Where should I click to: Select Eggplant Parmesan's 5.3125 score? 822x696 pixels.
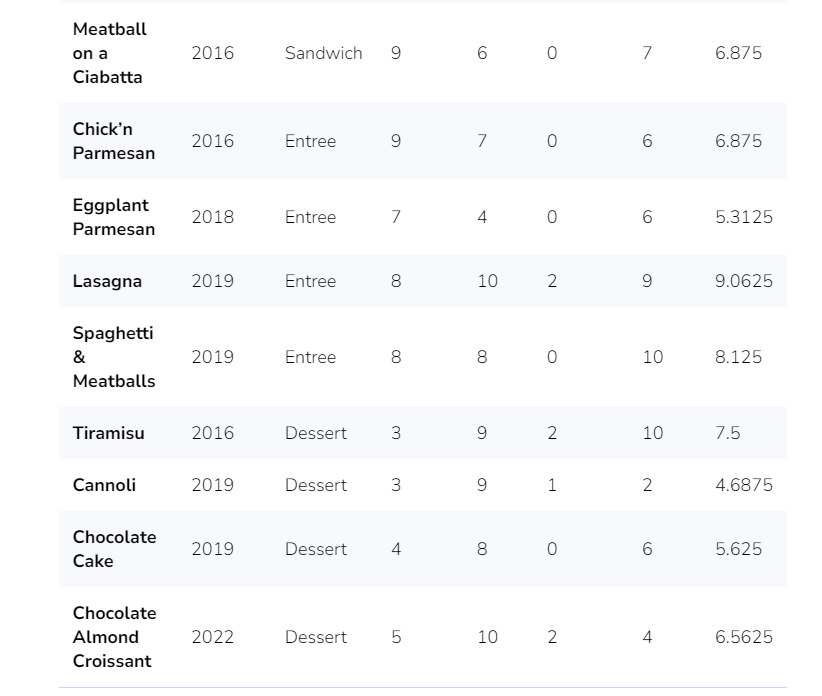(743, 217)
